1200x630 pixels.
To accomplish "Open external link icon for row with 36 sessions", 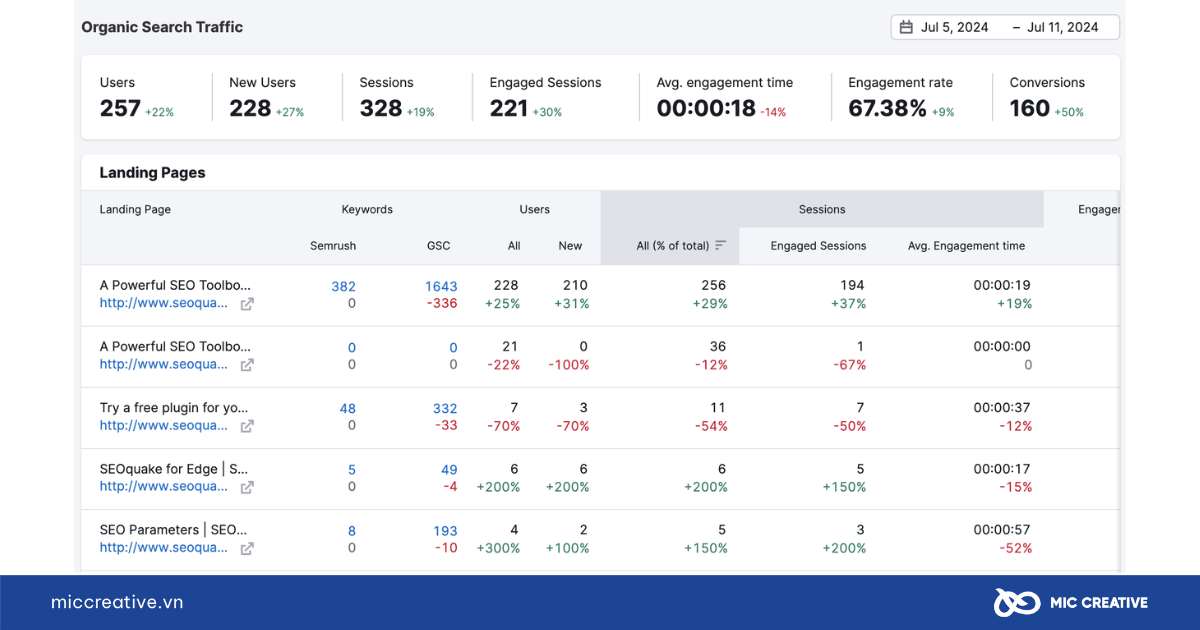I will click(x=247, y=365).
